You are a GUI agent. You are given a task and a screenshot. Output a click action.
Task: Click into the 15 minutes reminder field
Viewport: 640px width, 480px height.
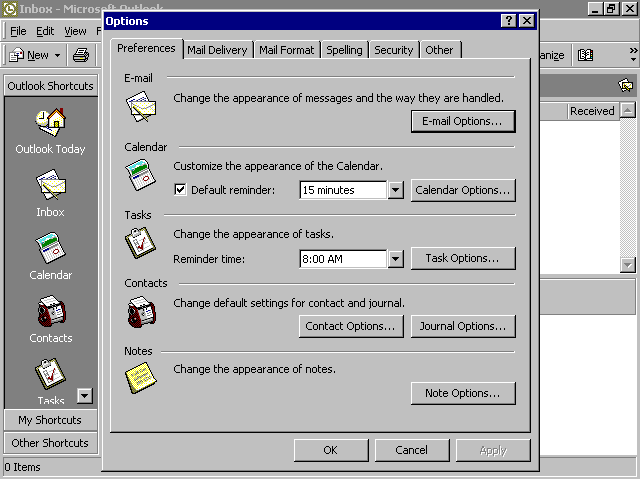pos(343,190)
